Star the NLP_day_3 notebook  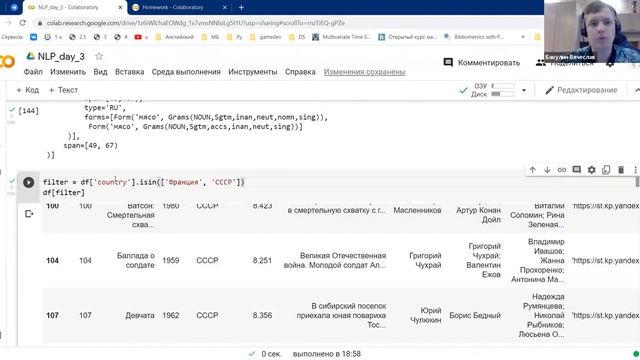[99, 56]
